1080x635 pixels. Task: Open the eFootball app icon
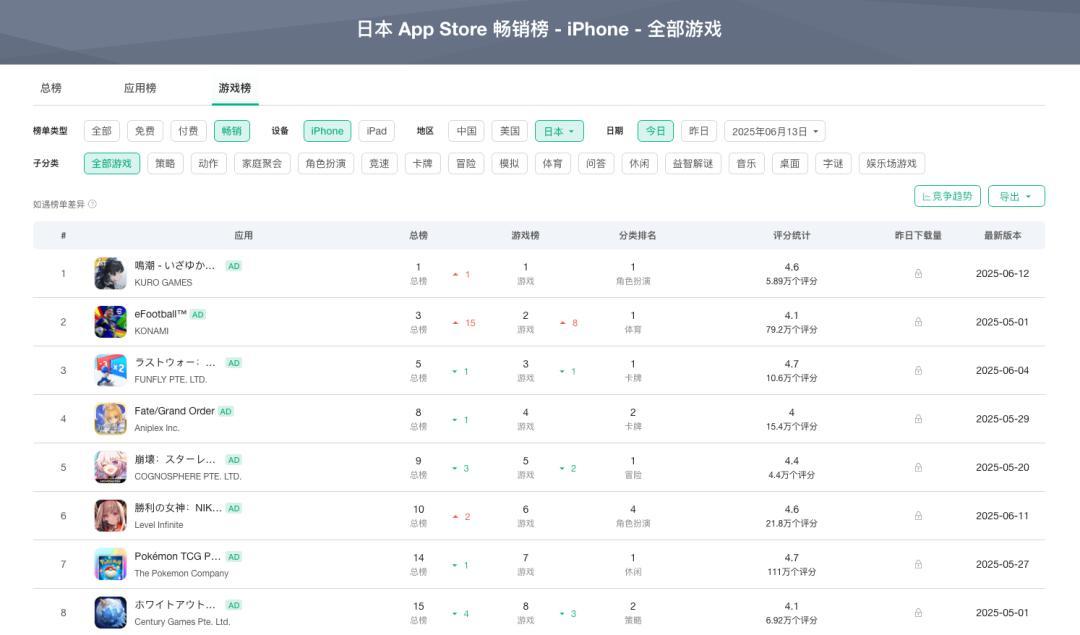[110, 322]
